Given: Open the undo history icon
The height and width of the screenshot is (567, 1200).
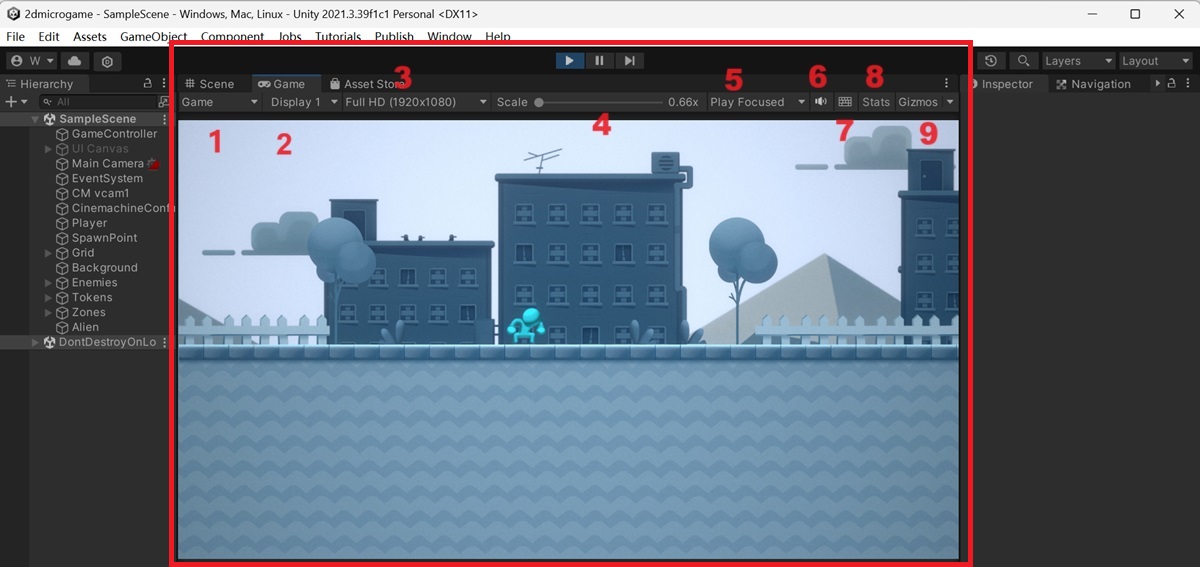Looking at the screenshot, I should (x=991, y=61).
